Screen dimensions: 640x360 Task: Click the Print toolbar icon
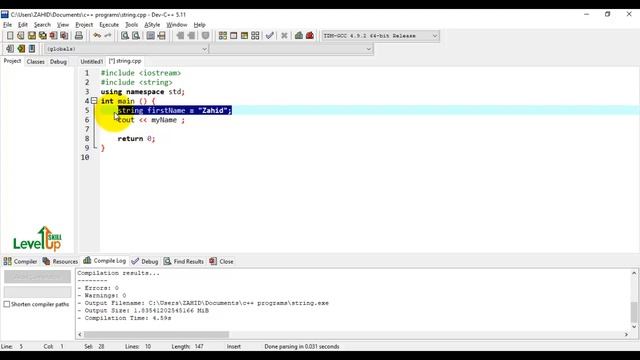tap(79, 36)
